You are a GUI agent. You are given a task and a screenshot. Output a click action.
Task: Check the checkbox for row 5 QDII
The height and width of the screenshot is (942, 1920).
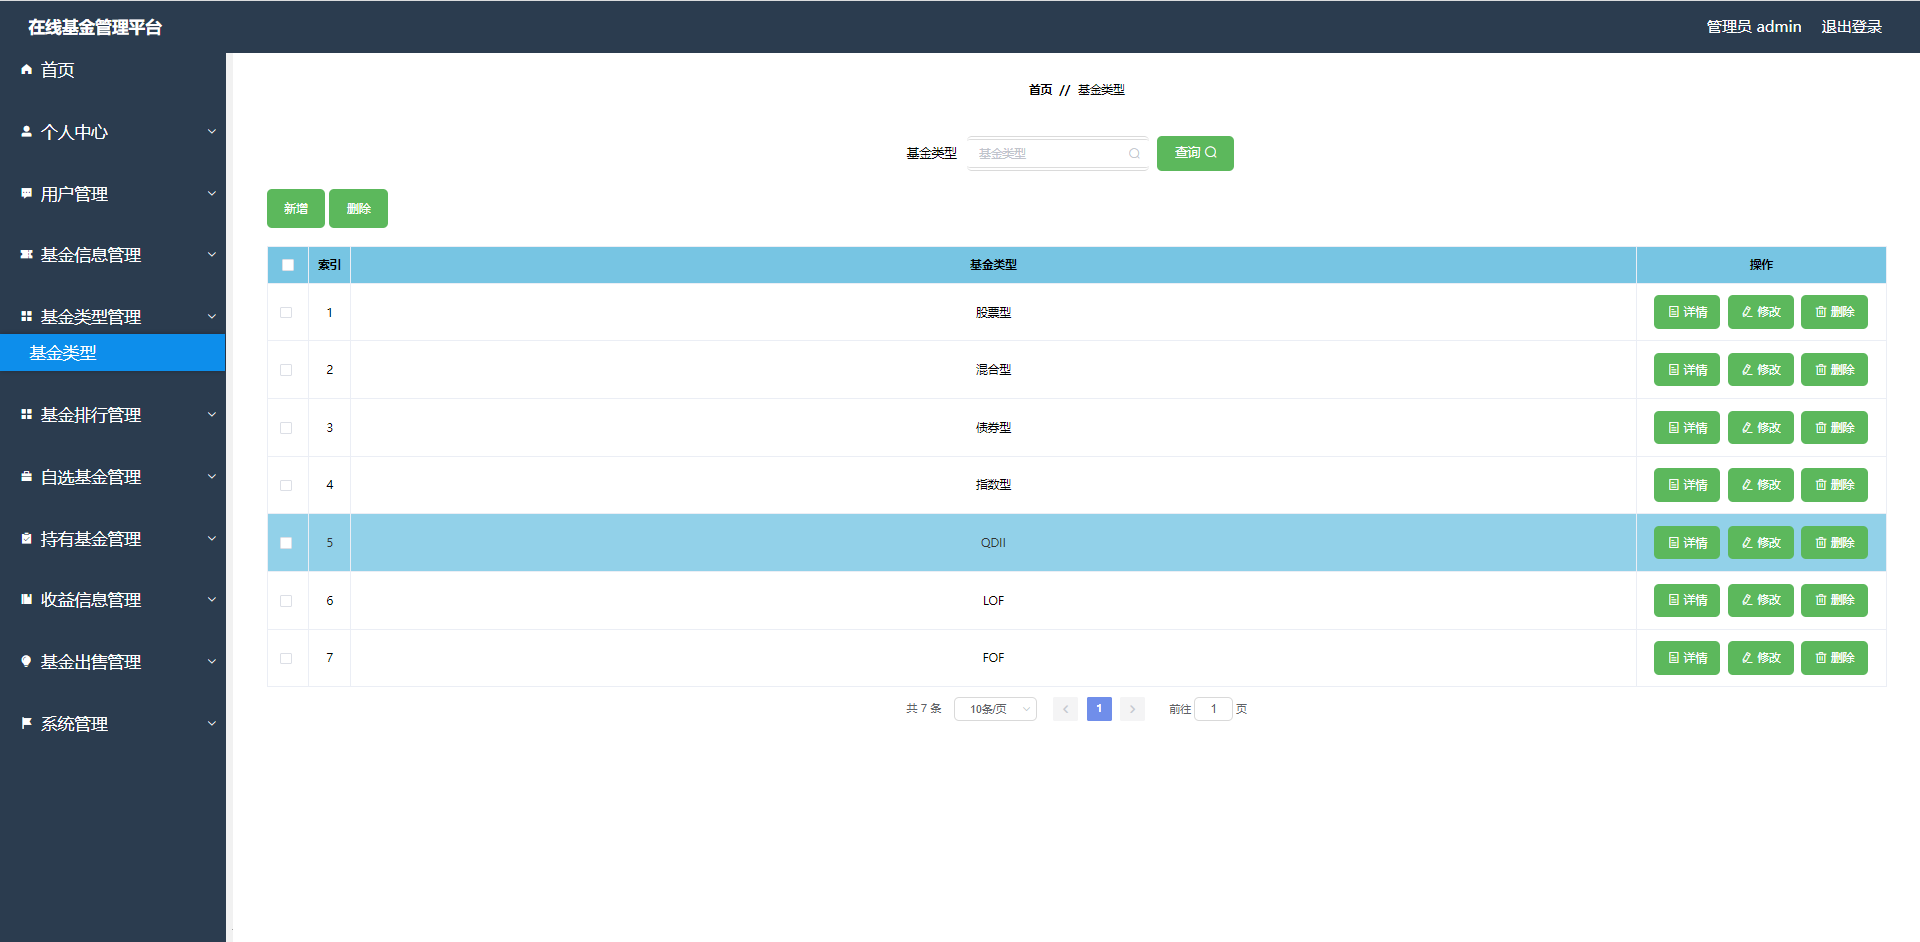(286, 543)
